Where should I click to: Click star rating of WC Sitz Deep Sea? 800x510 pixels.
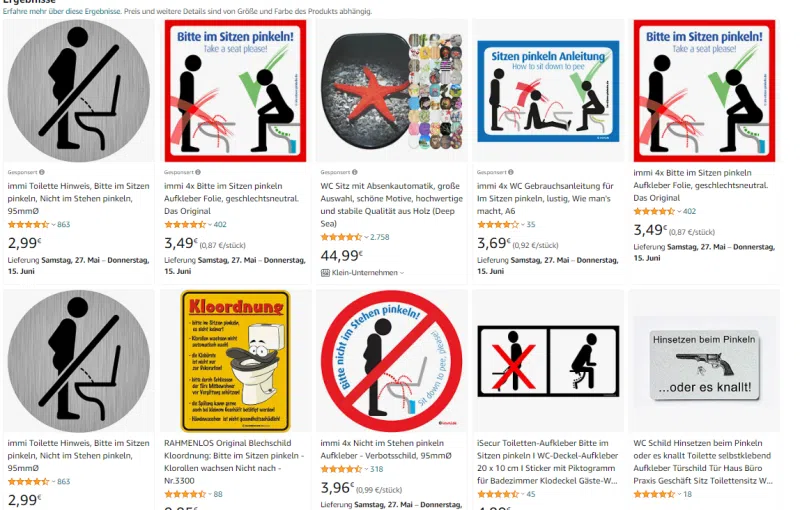coord(341,237)
